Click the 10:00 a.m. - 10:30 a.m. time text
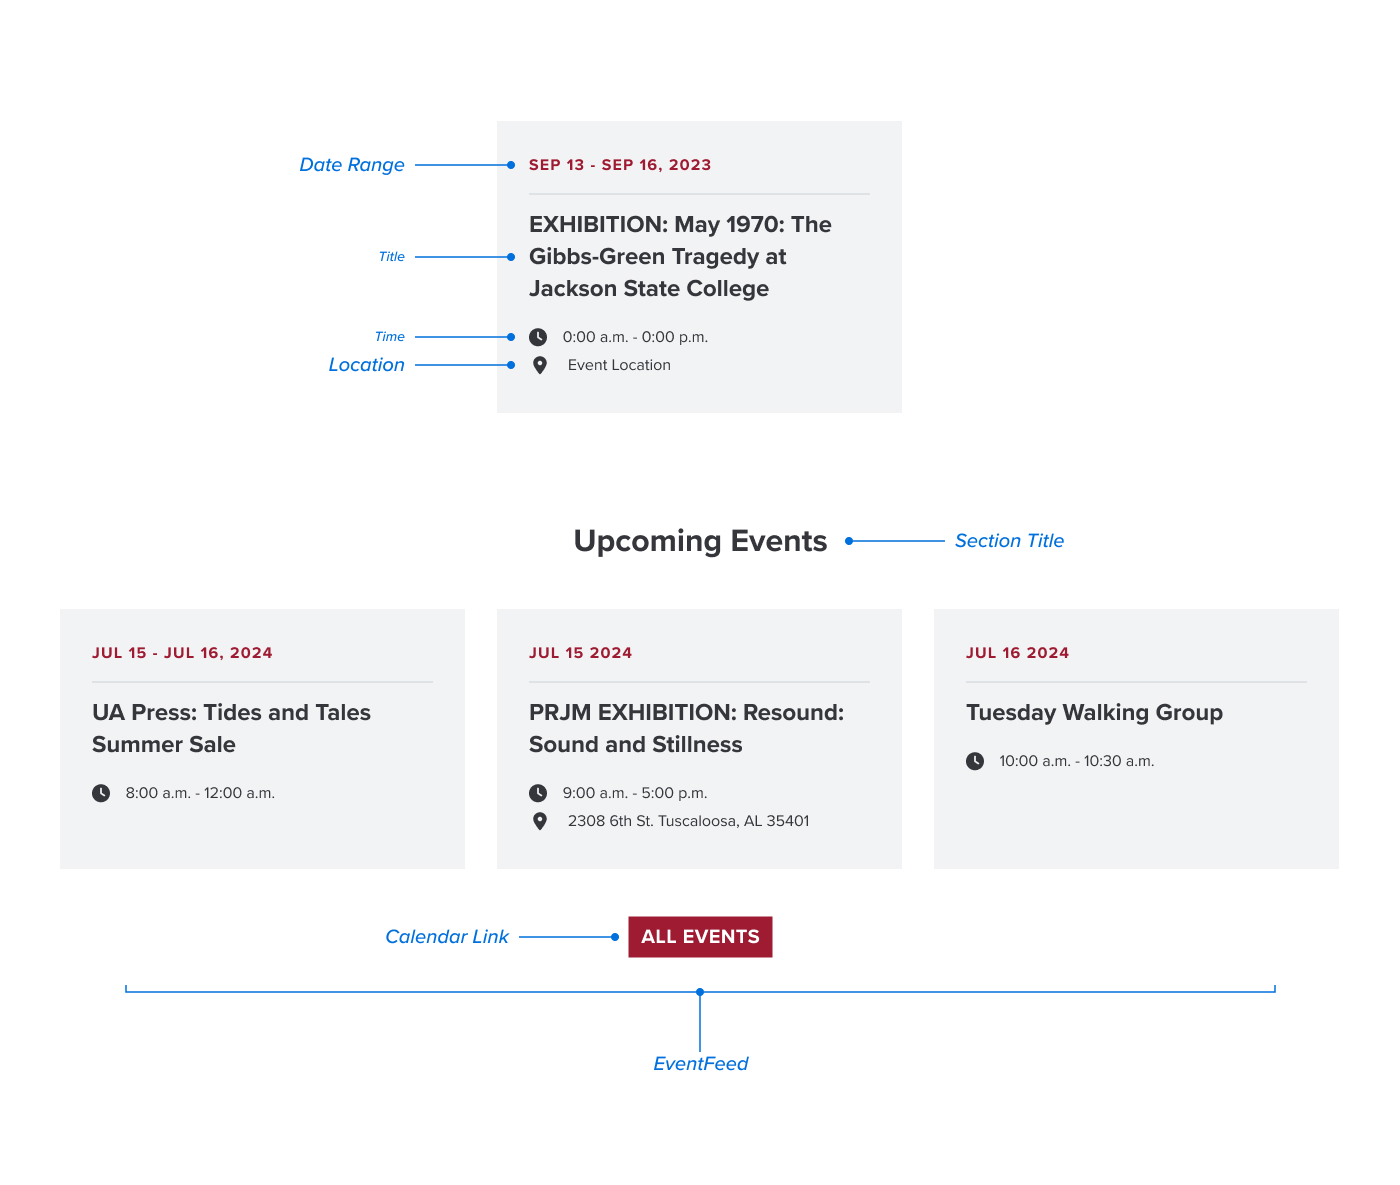The image size is (1400, 1185). (1077, 761)
